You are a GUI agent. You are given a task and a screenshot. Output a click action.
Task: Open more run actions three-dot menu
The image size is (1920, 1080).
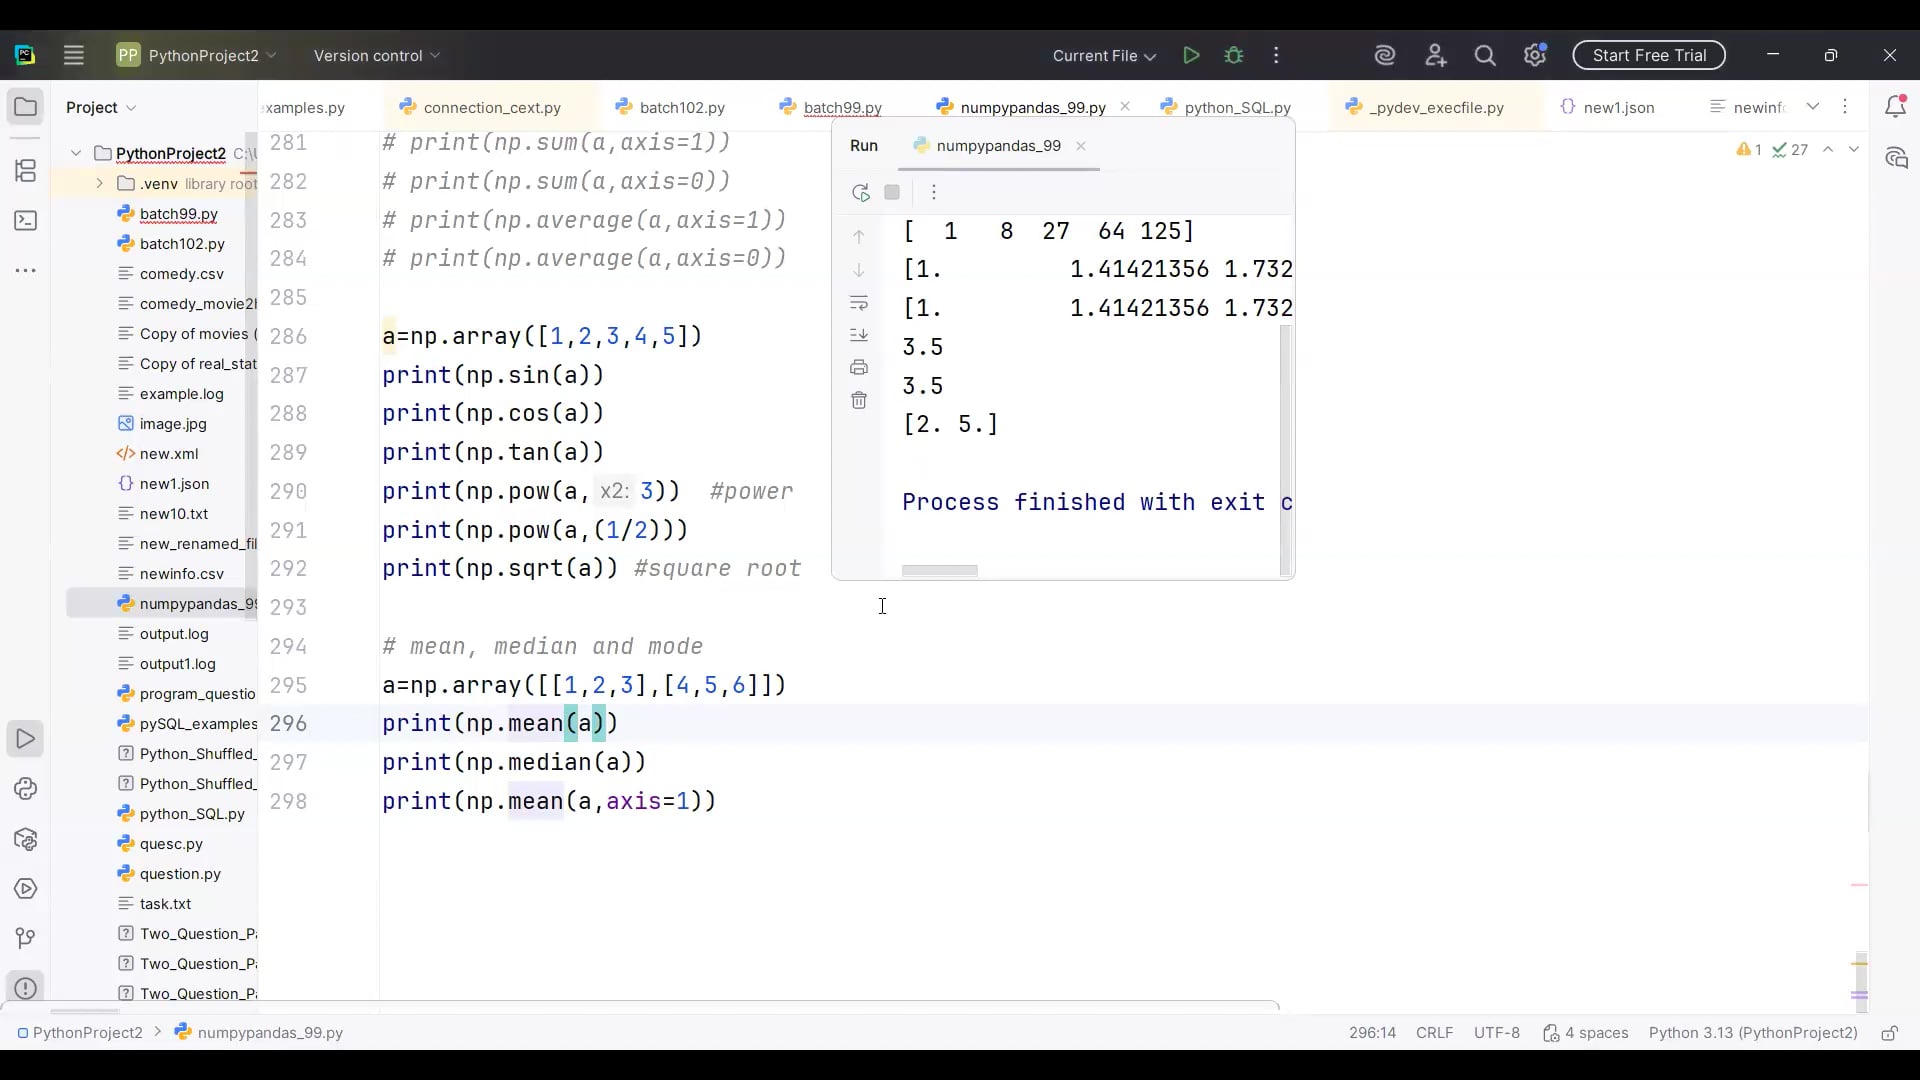[x=1276, y=56]
